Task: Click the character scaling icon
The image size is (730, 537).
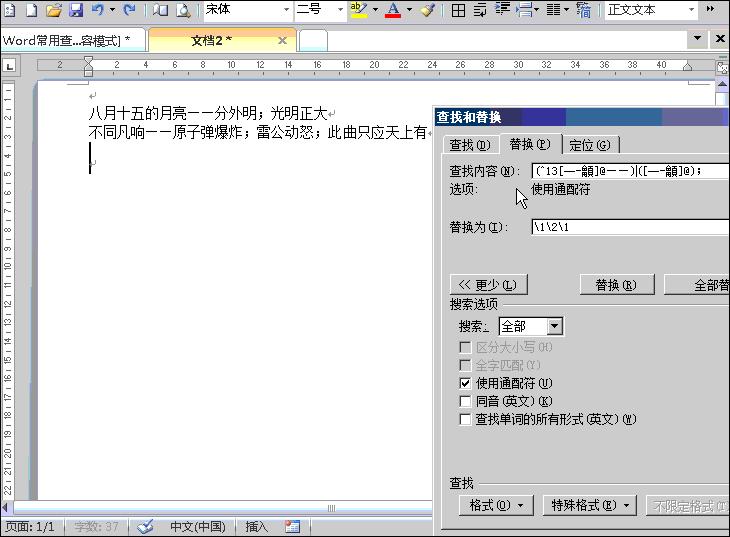Action: [x=583, y=10]
